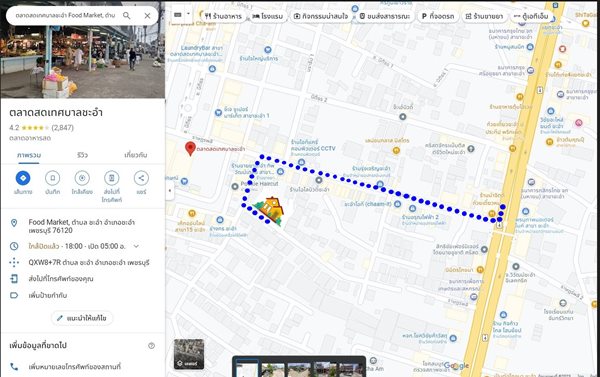
Task: Click the แนะนำให้แก้ไข suggest edit button
Action: click(82, 318)
